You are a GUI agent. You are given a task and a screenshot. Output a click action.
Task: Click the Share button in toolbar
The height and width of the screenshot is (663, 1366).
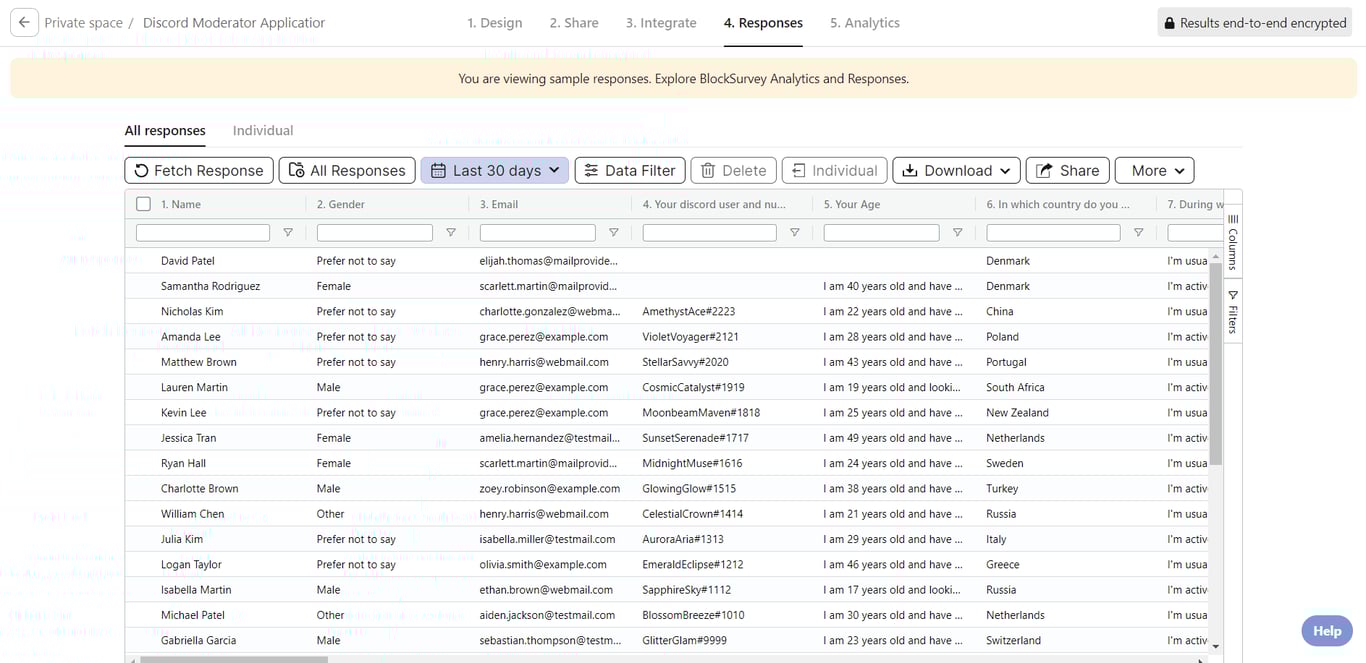click(x=1067, y=171)
